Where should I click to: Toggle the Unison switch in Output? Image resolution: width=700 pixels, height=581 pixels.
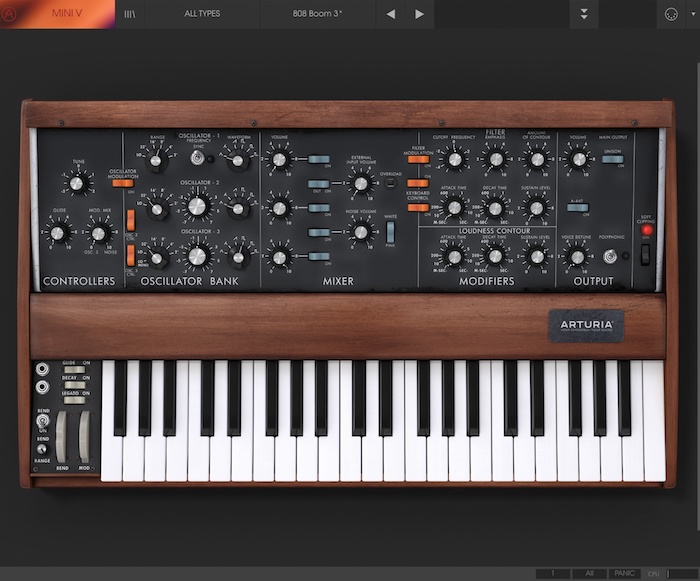click(612, 159)
